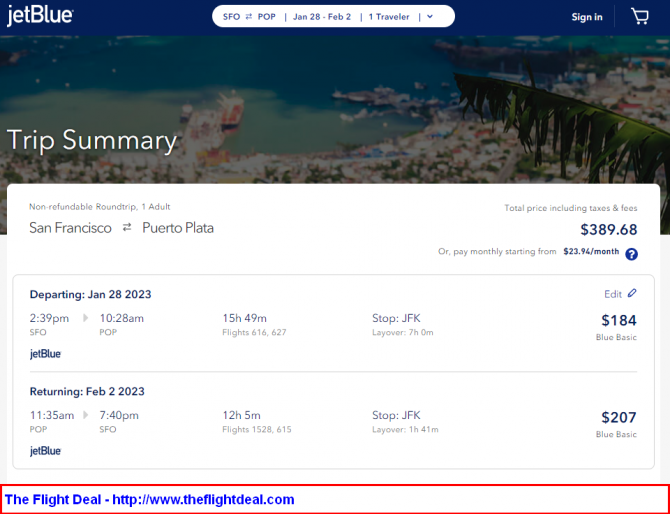
Task: Click the 12h 5m duration
Action: tap(241, 415)
